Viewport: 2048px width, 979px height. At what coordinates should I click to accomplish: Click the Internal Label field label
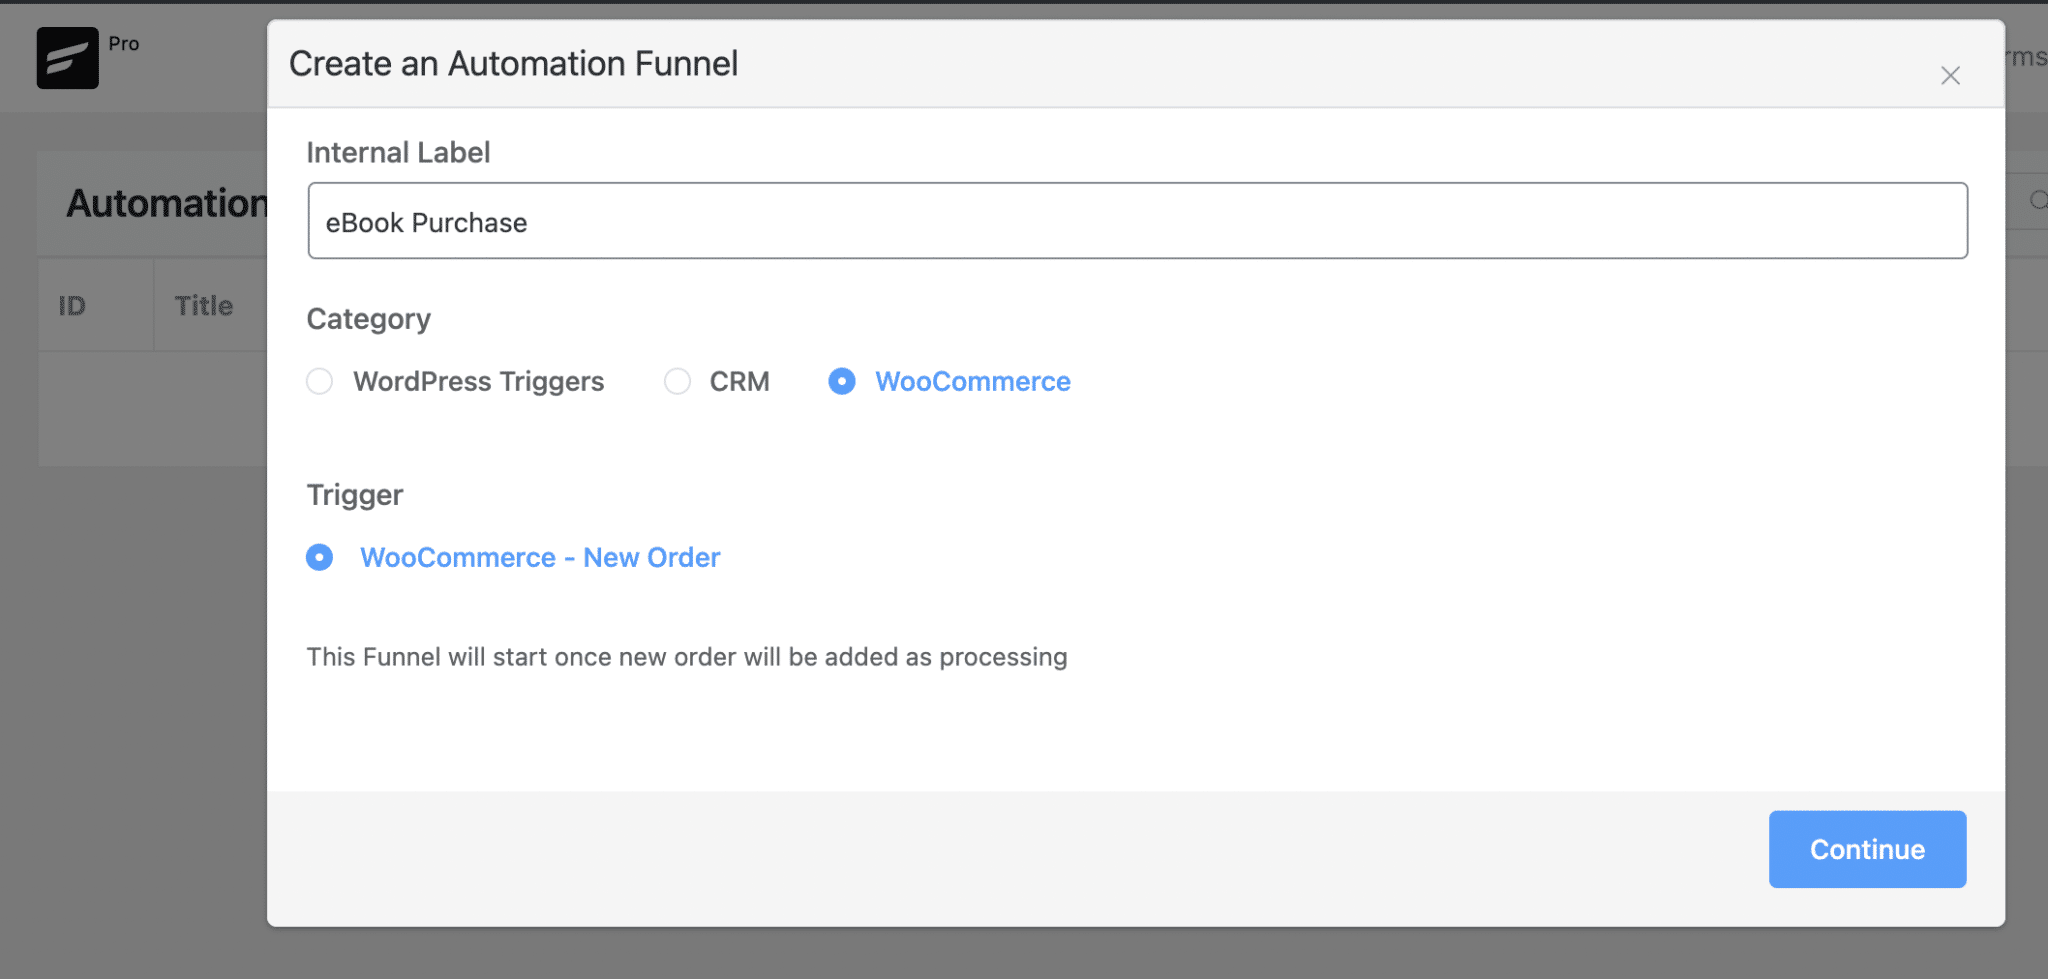tap(398, 152)
